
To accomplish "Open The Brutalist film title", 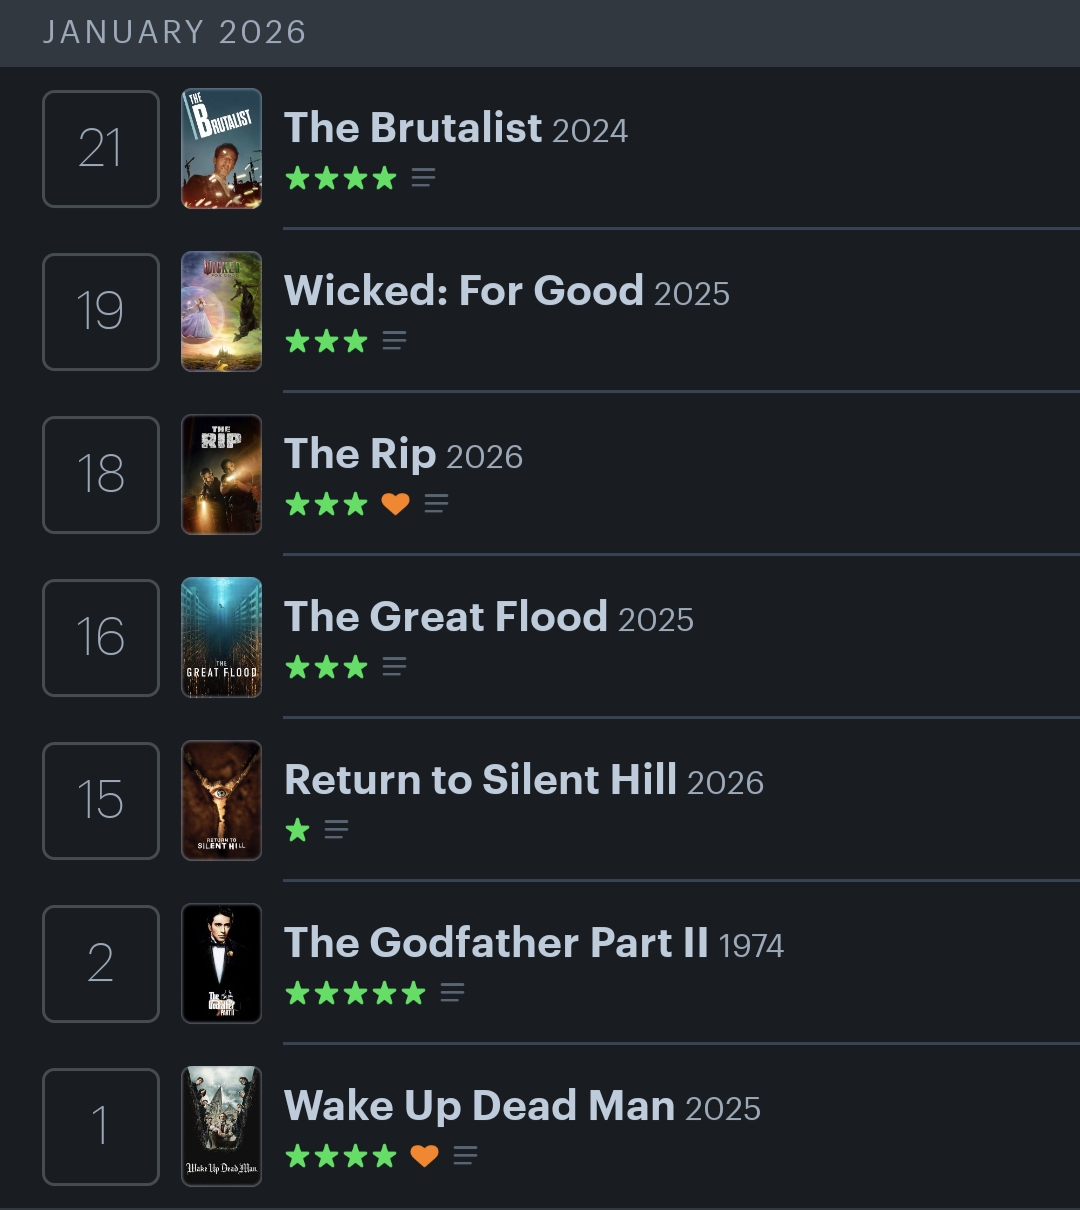I will point(413,128).
